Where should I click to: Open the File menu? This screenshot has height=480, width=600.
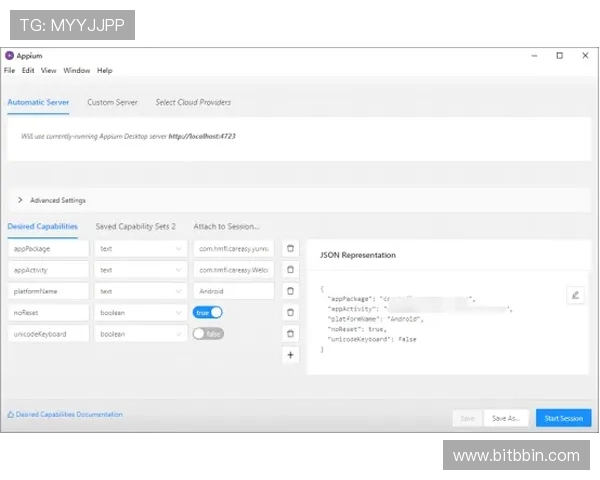[x=9, y=71]
